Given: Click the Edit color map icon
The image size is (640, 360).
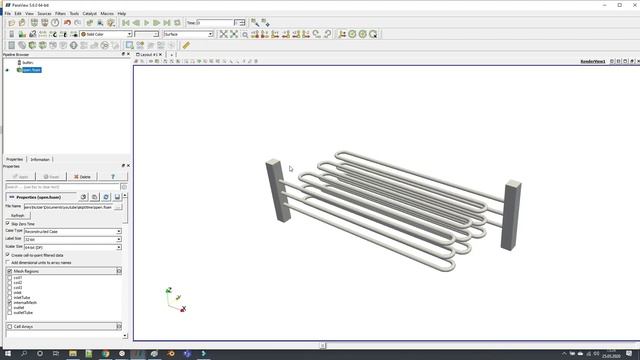Looking at the screenshot, I should pyautogui.click(x=22, y=34).
